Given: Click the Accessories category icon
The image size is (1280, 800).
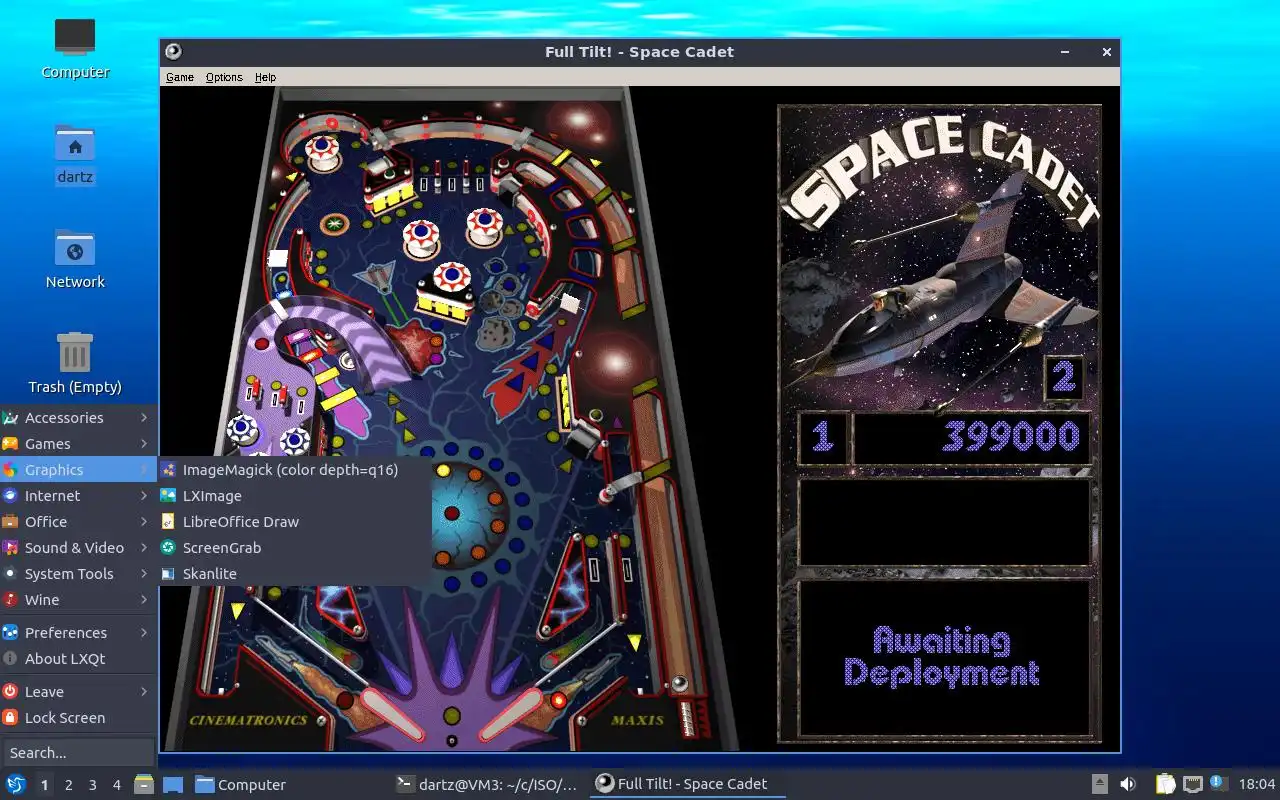Looking at the screenshot, I should [10, 418].
